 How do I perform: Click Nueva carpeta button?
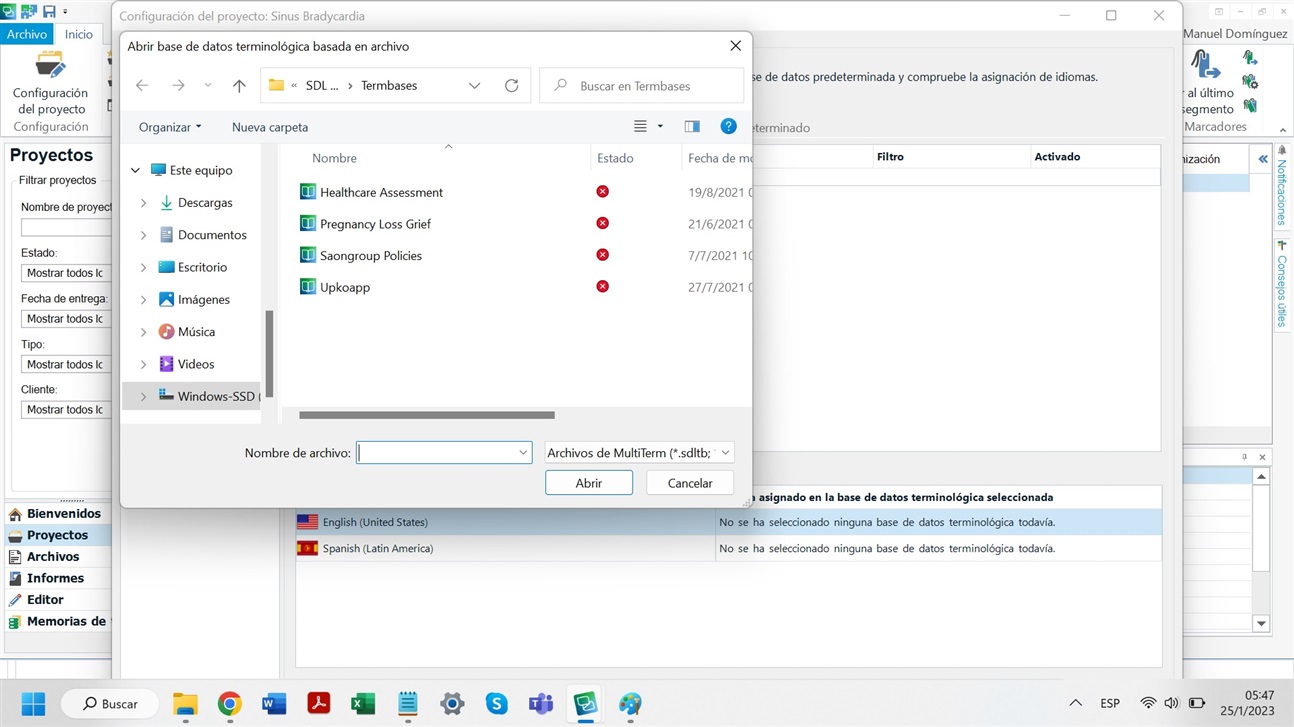[270, 127]
